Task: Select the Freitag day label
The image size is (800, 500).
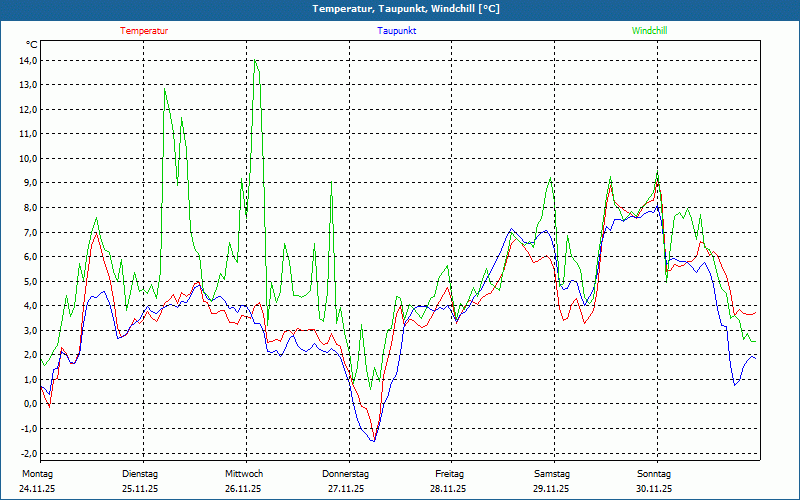Action: (450, 474)
